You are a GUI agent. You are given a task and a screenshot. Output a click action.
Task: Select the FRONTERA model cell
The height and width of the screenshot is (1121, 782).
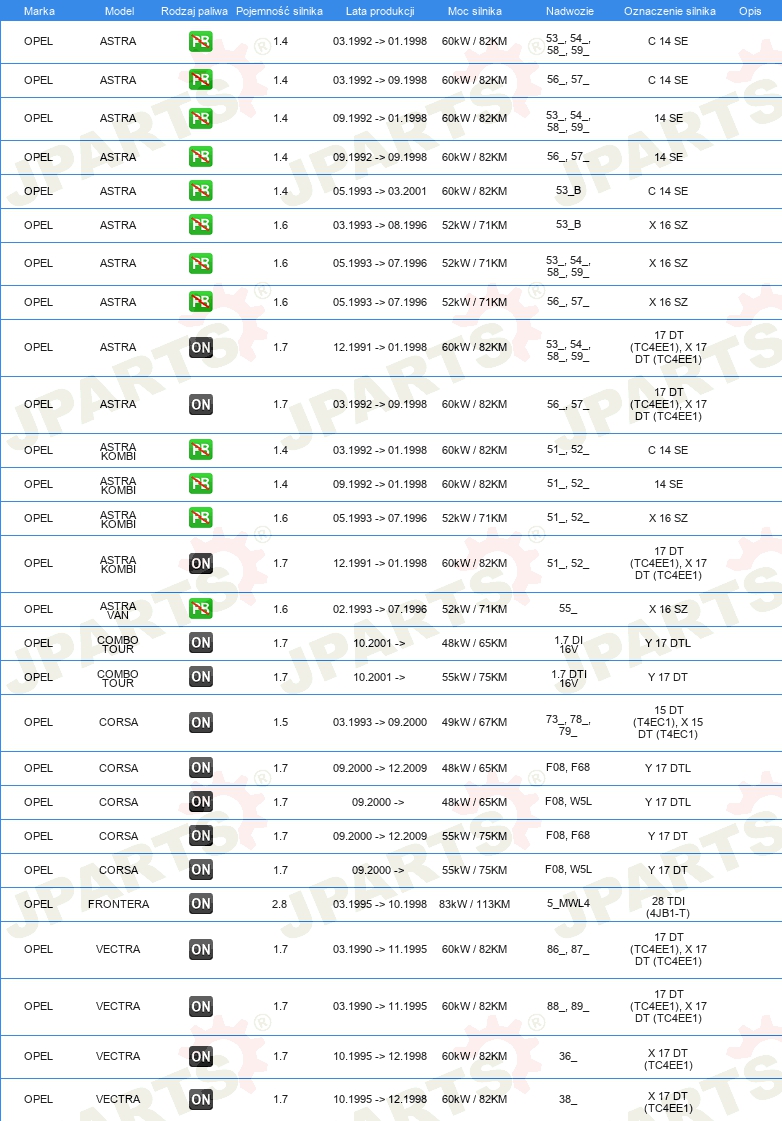tap(119, 904)
